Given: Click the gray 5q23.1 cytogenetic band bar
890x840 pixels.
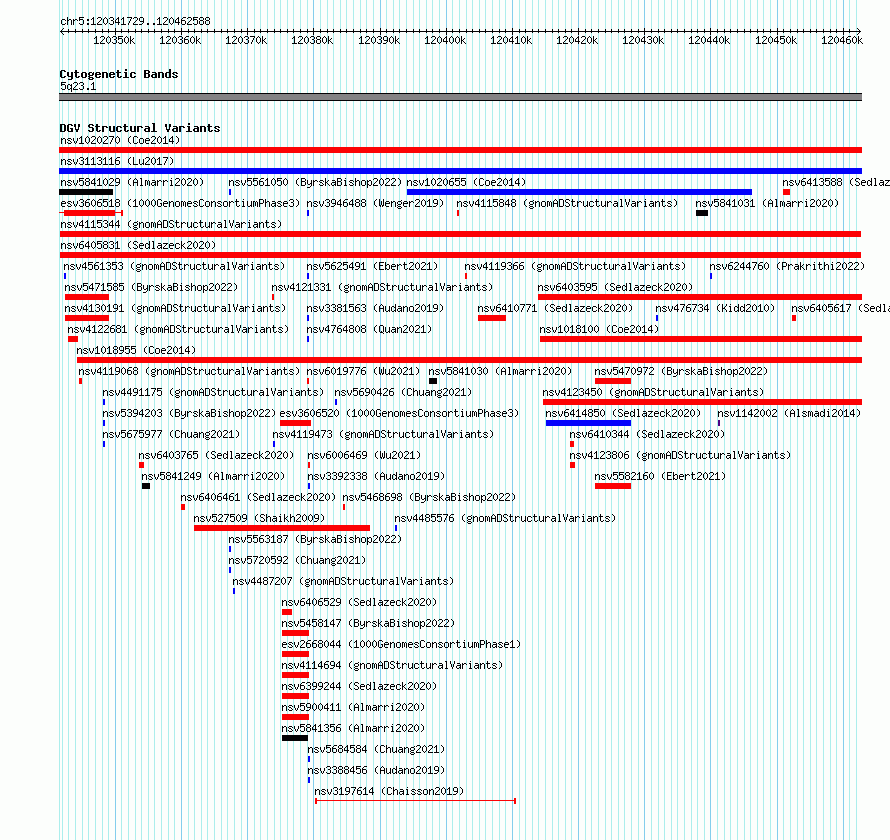Looking at the screenshot, I should 460,97.
